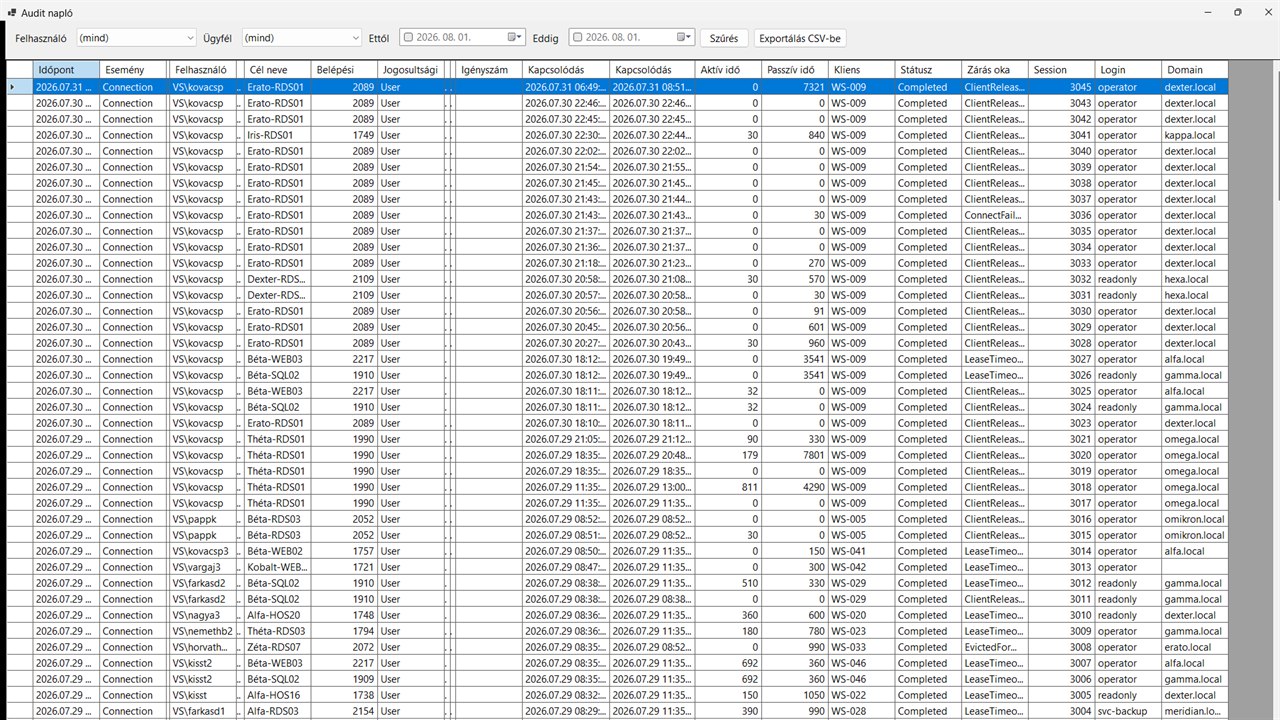Enable the Ettől date checkbox
The width and height of the screenshot is (1280, 720).
408,37
